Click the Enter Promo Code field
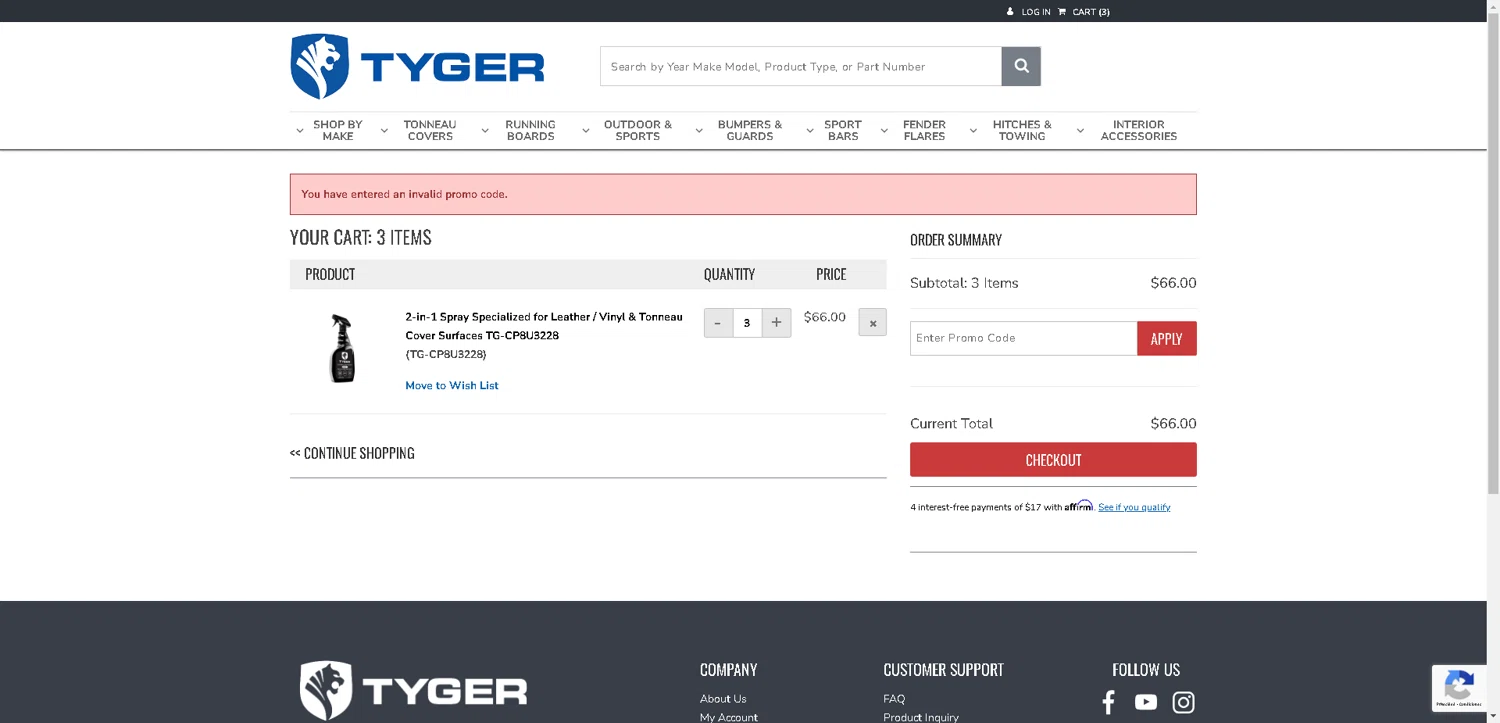Screen dimensions: 1500x723 click(x=1024, y=339)
